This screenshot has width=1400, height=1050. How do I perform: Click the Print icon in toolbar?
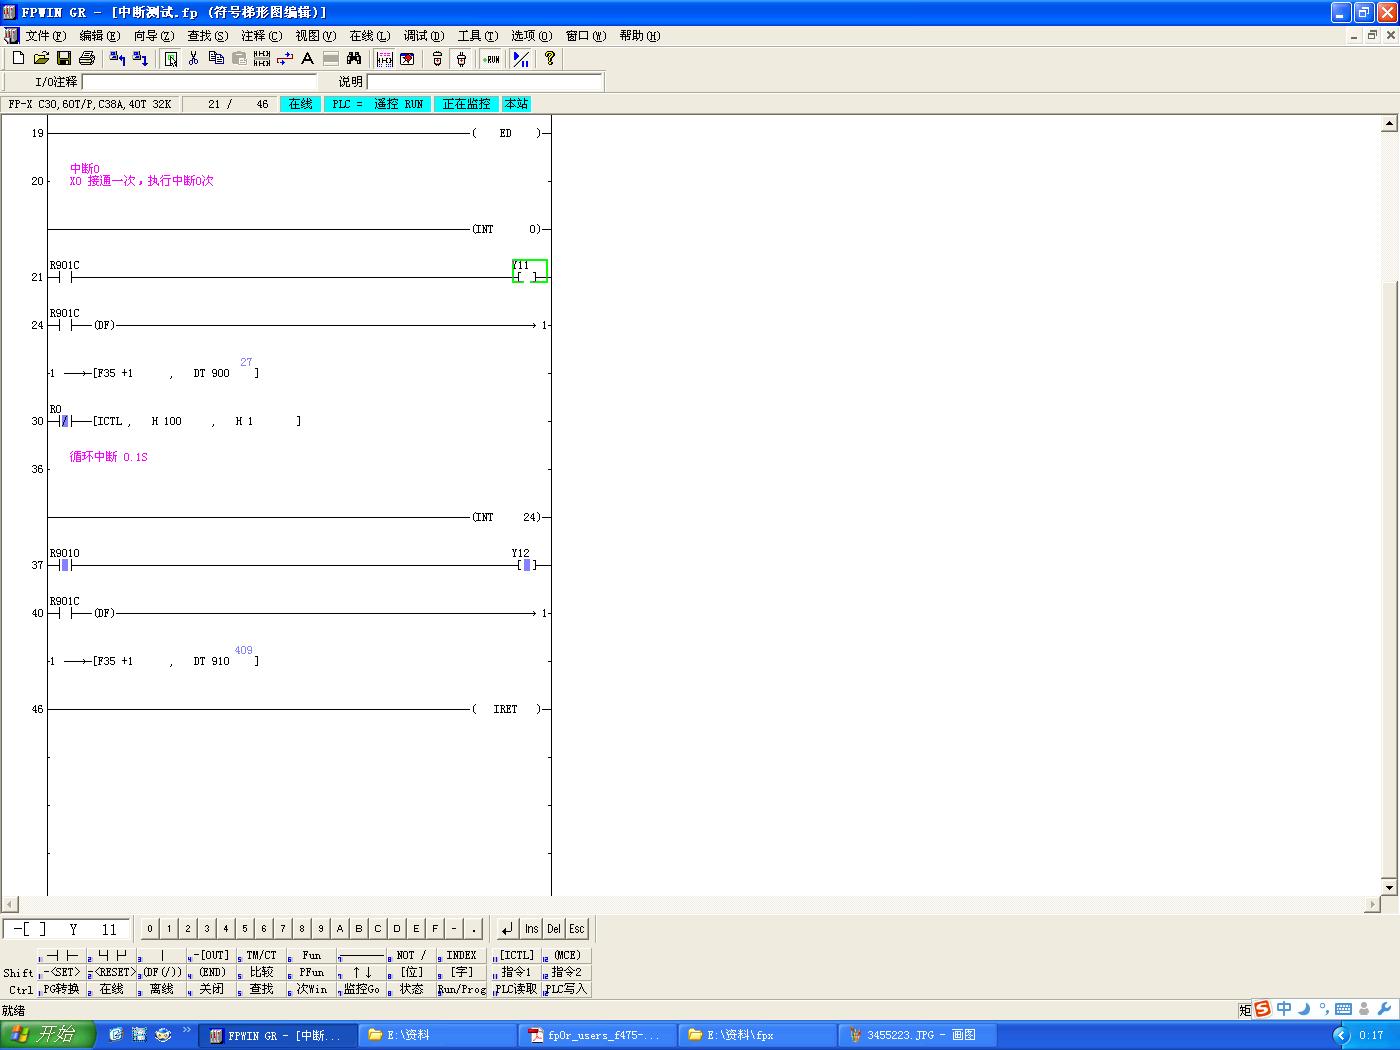pyautogui.click(x=87, y=59)
